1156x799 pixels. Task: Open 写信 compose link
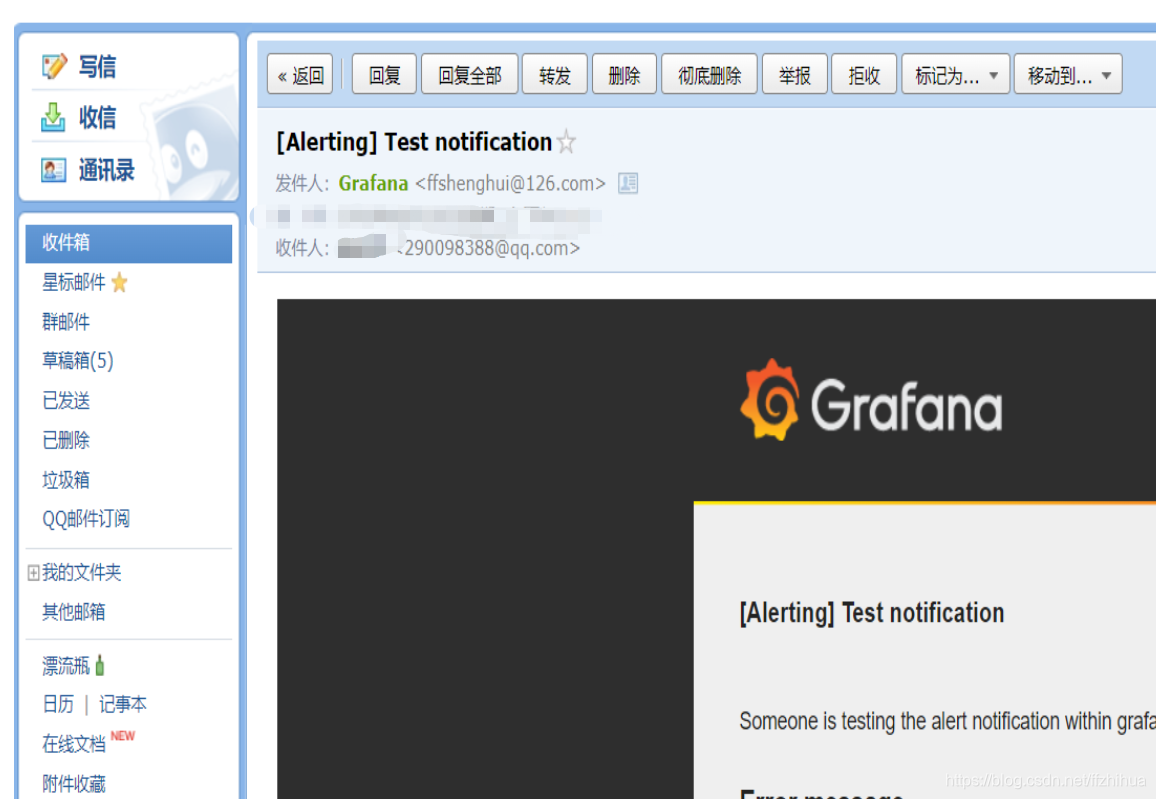[x=97, y=66]
